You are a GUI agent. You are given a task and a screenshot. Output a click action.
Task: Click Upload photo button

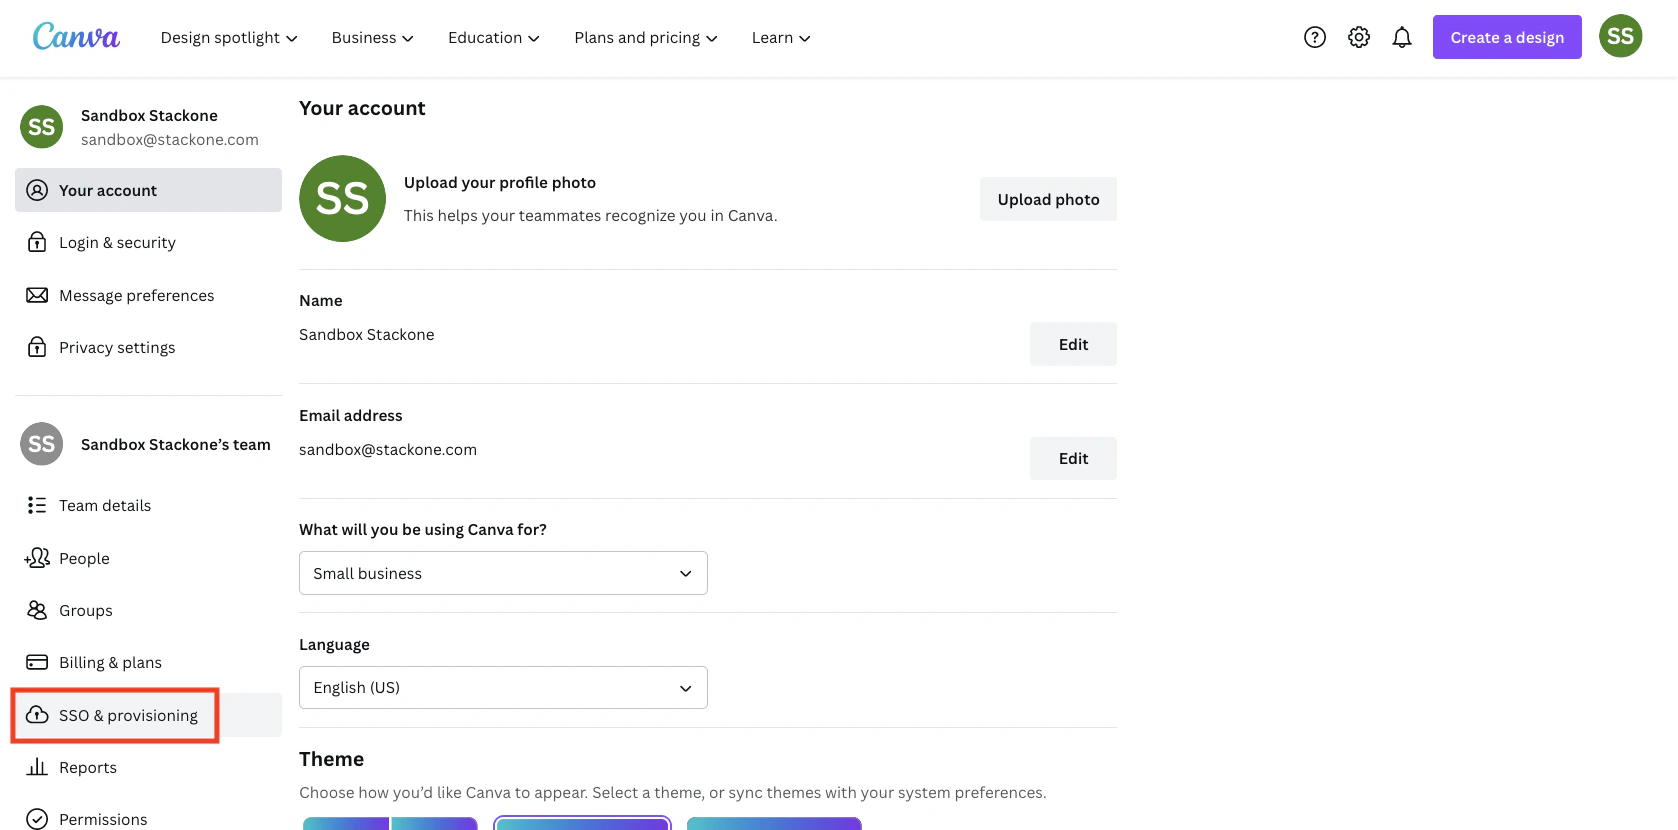pyautogui.click(x=1048, y=199)
